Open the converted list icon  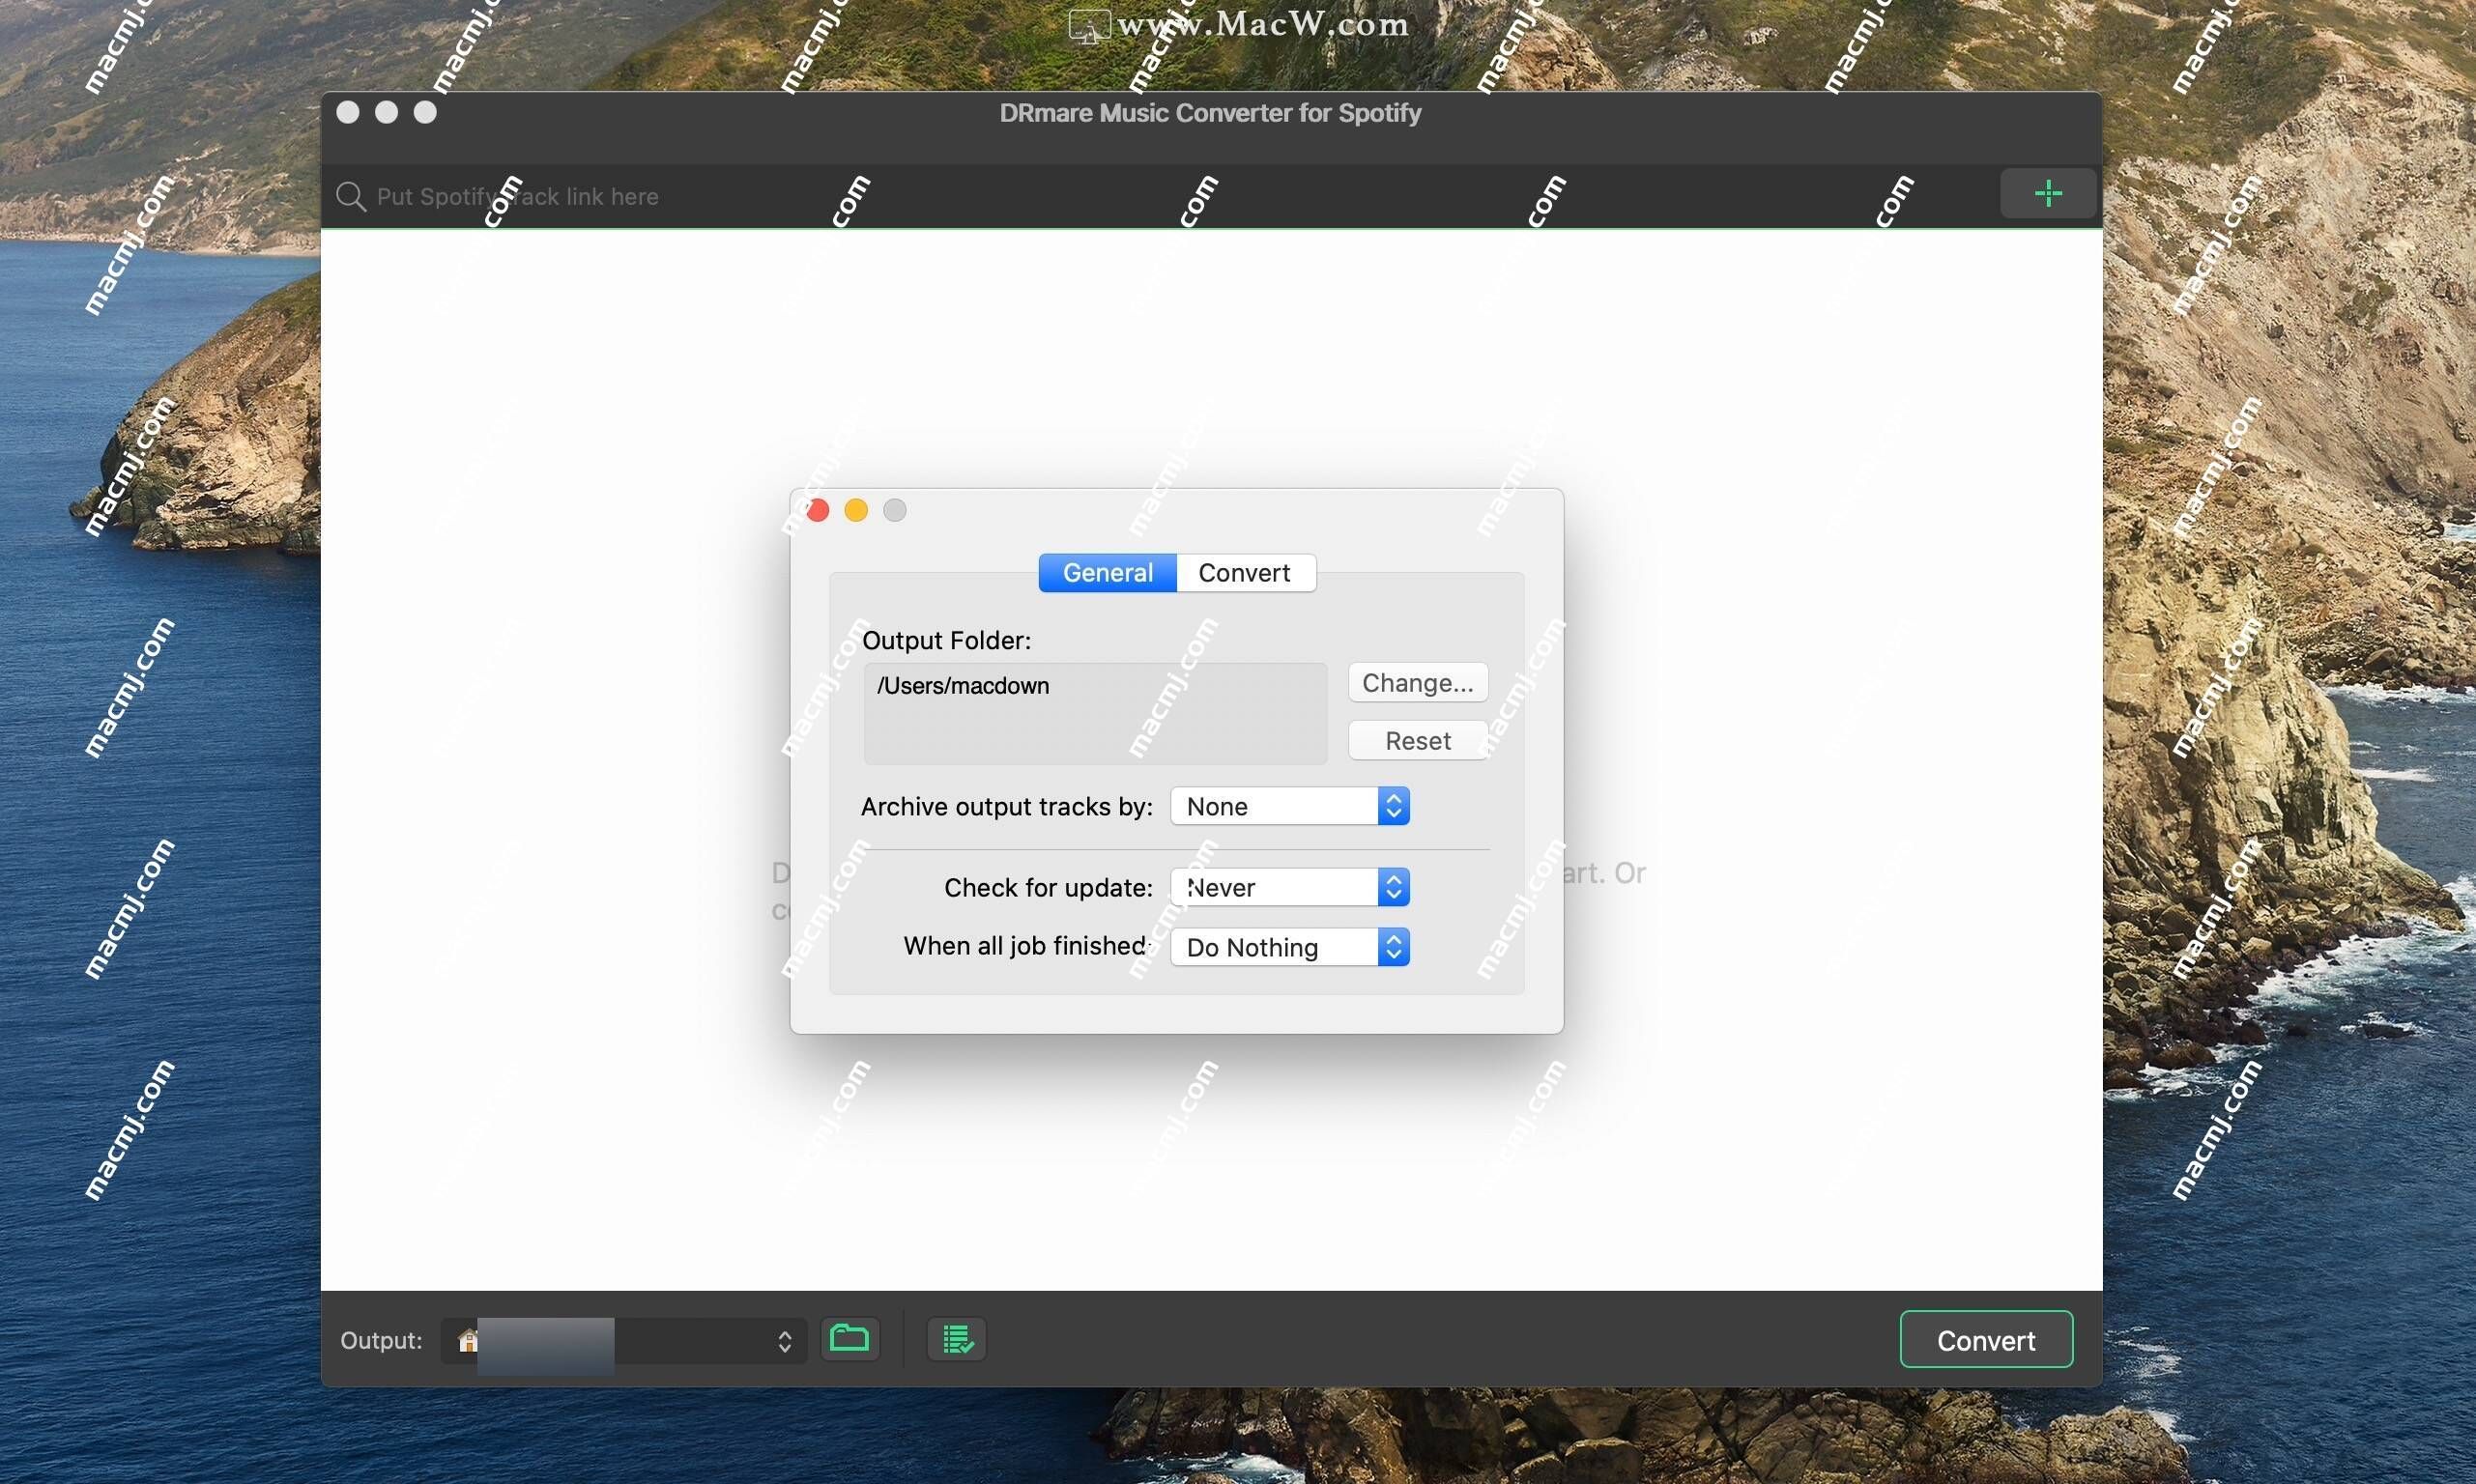pos(957,1338)
